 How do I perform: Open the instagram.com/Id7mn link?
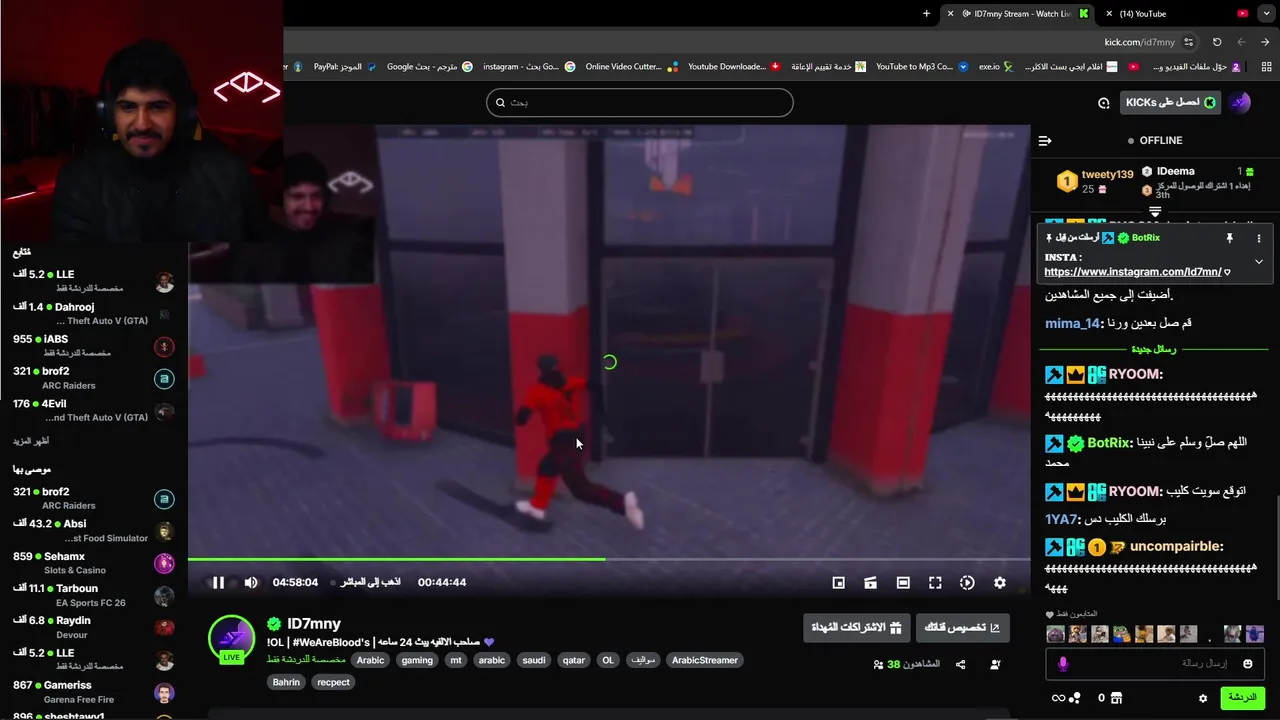(1132, 272)
